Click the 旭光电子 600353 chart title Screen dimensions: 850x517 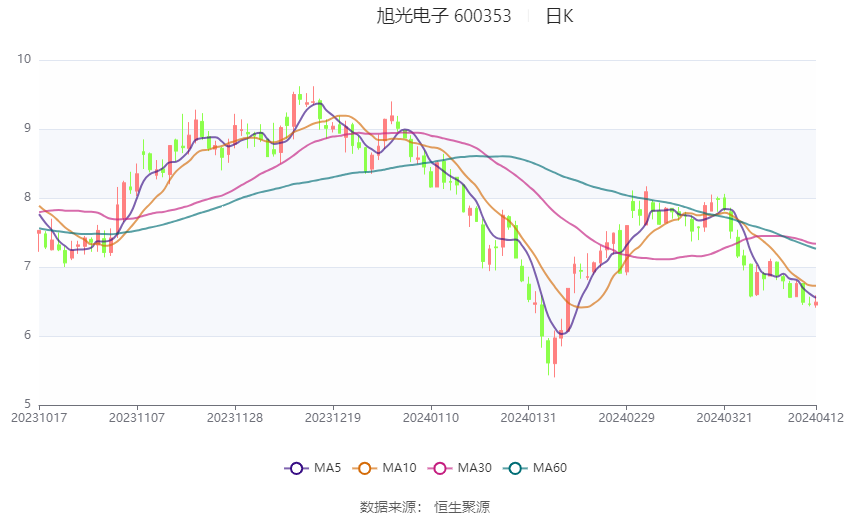(443, 16)
